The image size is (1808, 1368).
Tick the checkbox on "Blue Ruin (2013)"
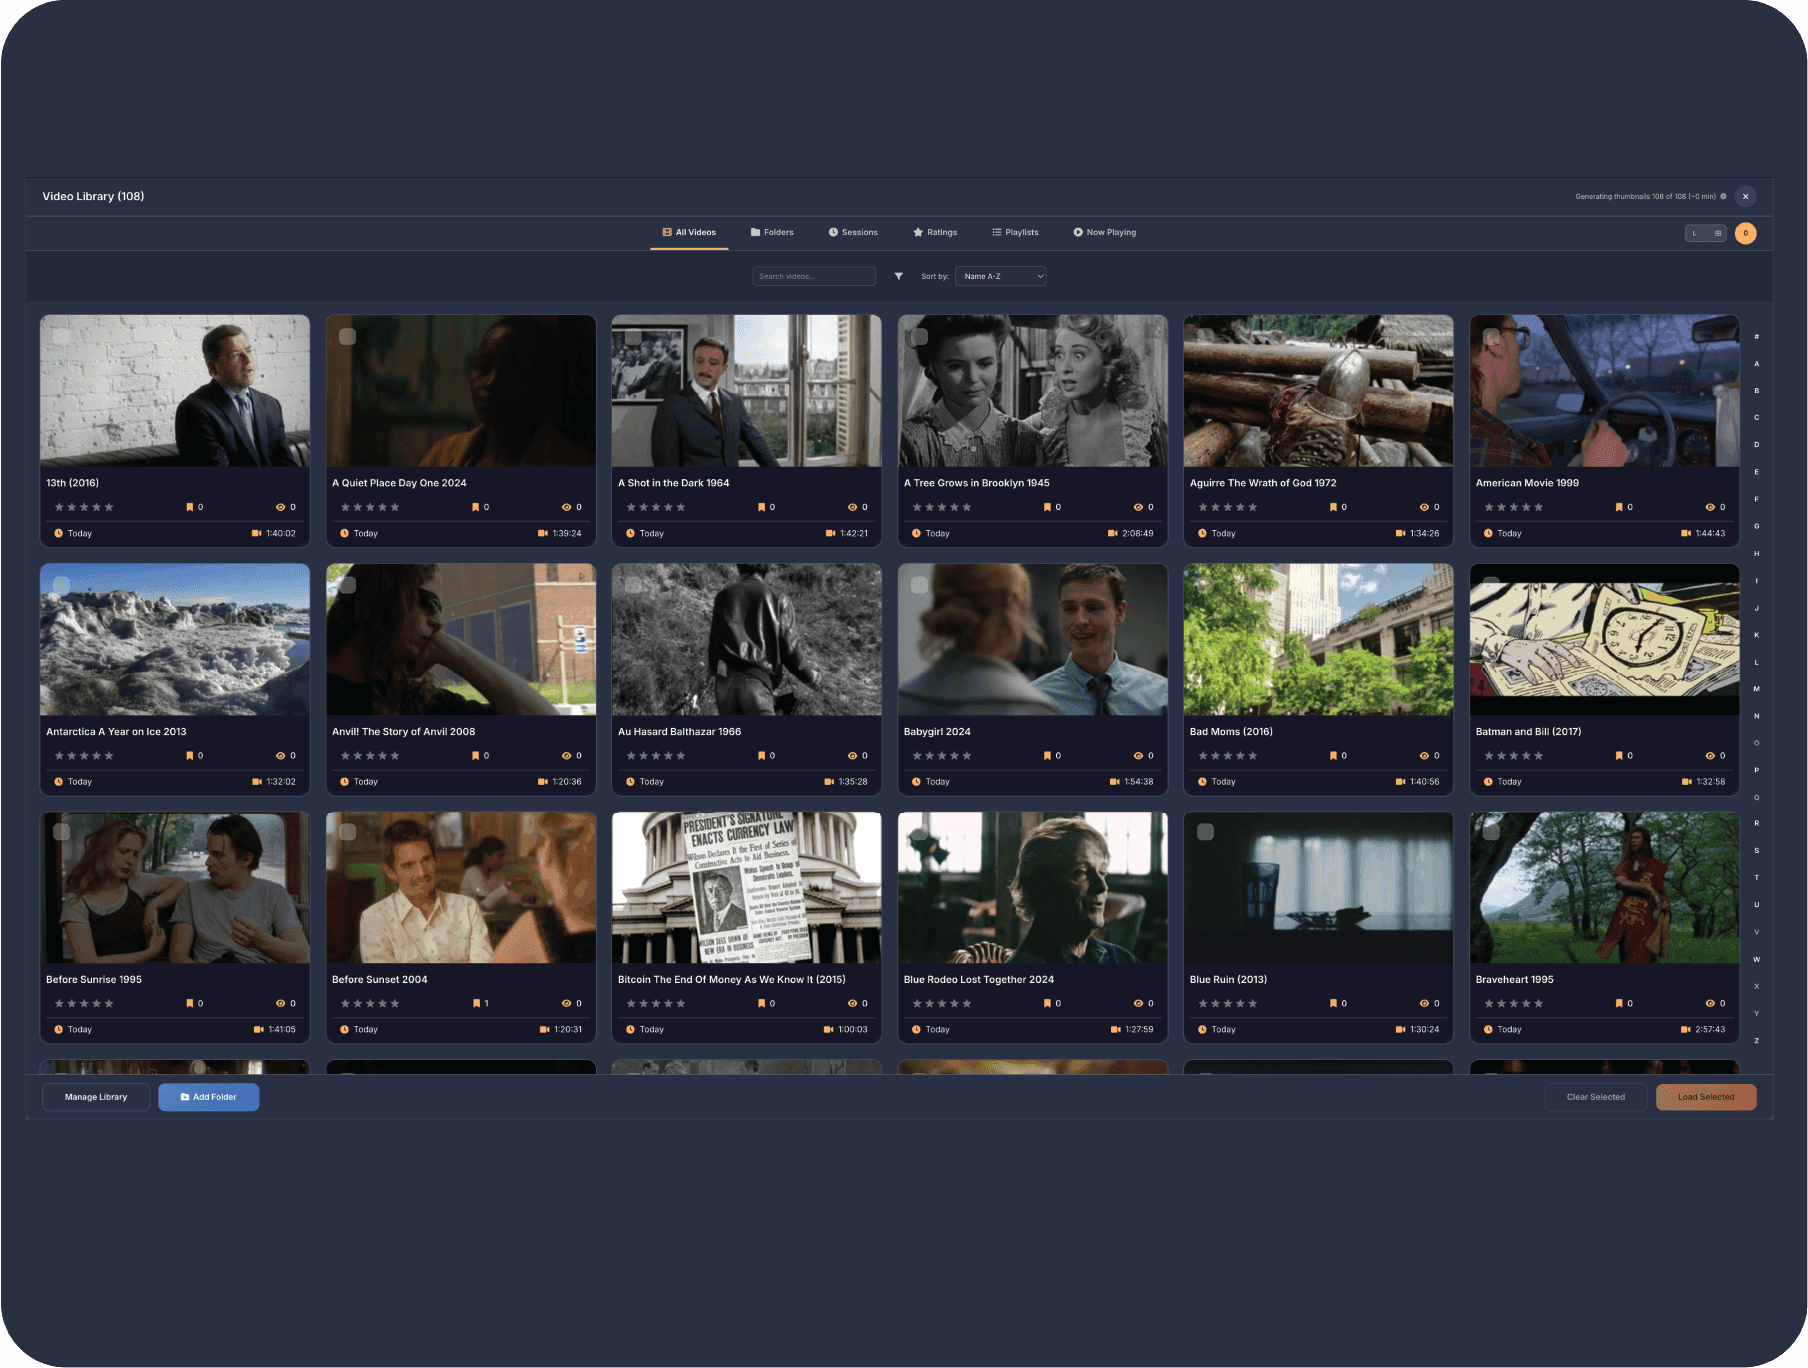tap(1205, 831)
